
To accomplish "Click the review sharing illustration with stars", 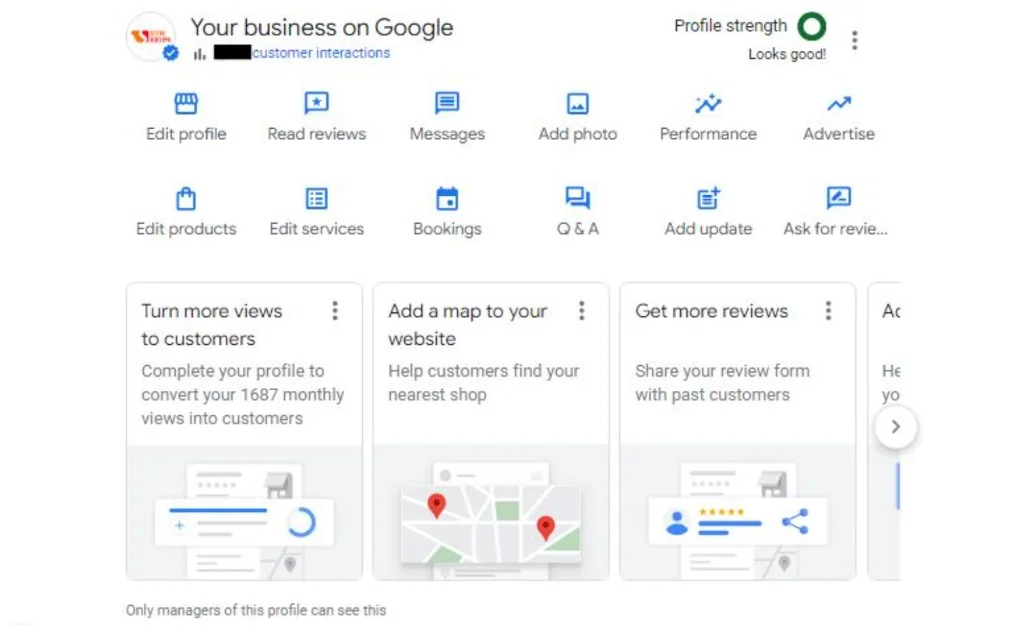I will (x=738, y=513).
